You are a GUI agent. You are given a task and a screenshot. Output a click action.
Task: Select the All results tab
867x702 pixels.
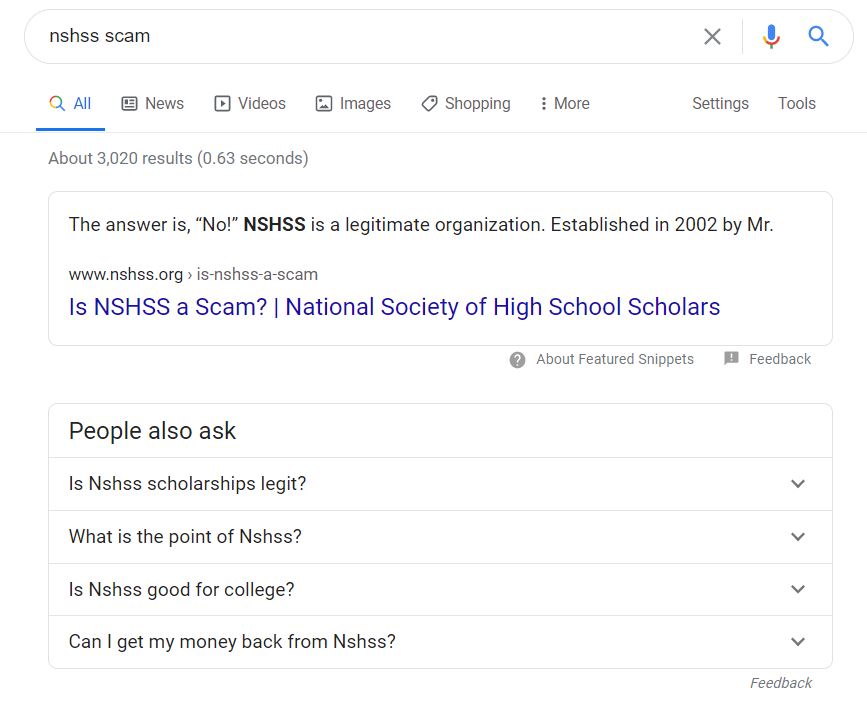(x=70, y=103)
